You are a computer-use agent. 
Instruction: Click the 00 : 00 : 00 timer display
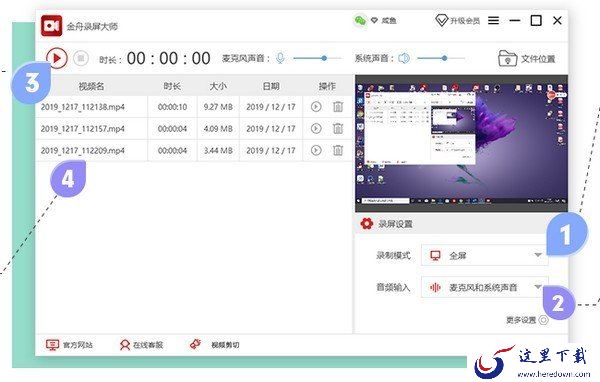click(169, 59)
